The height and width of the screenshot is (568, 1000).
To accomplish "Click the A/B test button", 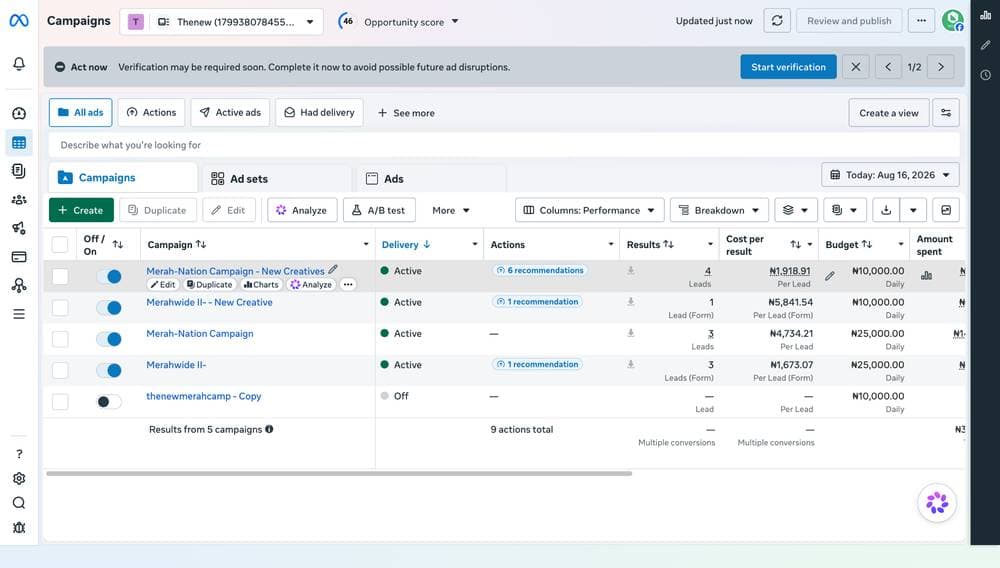I will [x=379, y=210].
